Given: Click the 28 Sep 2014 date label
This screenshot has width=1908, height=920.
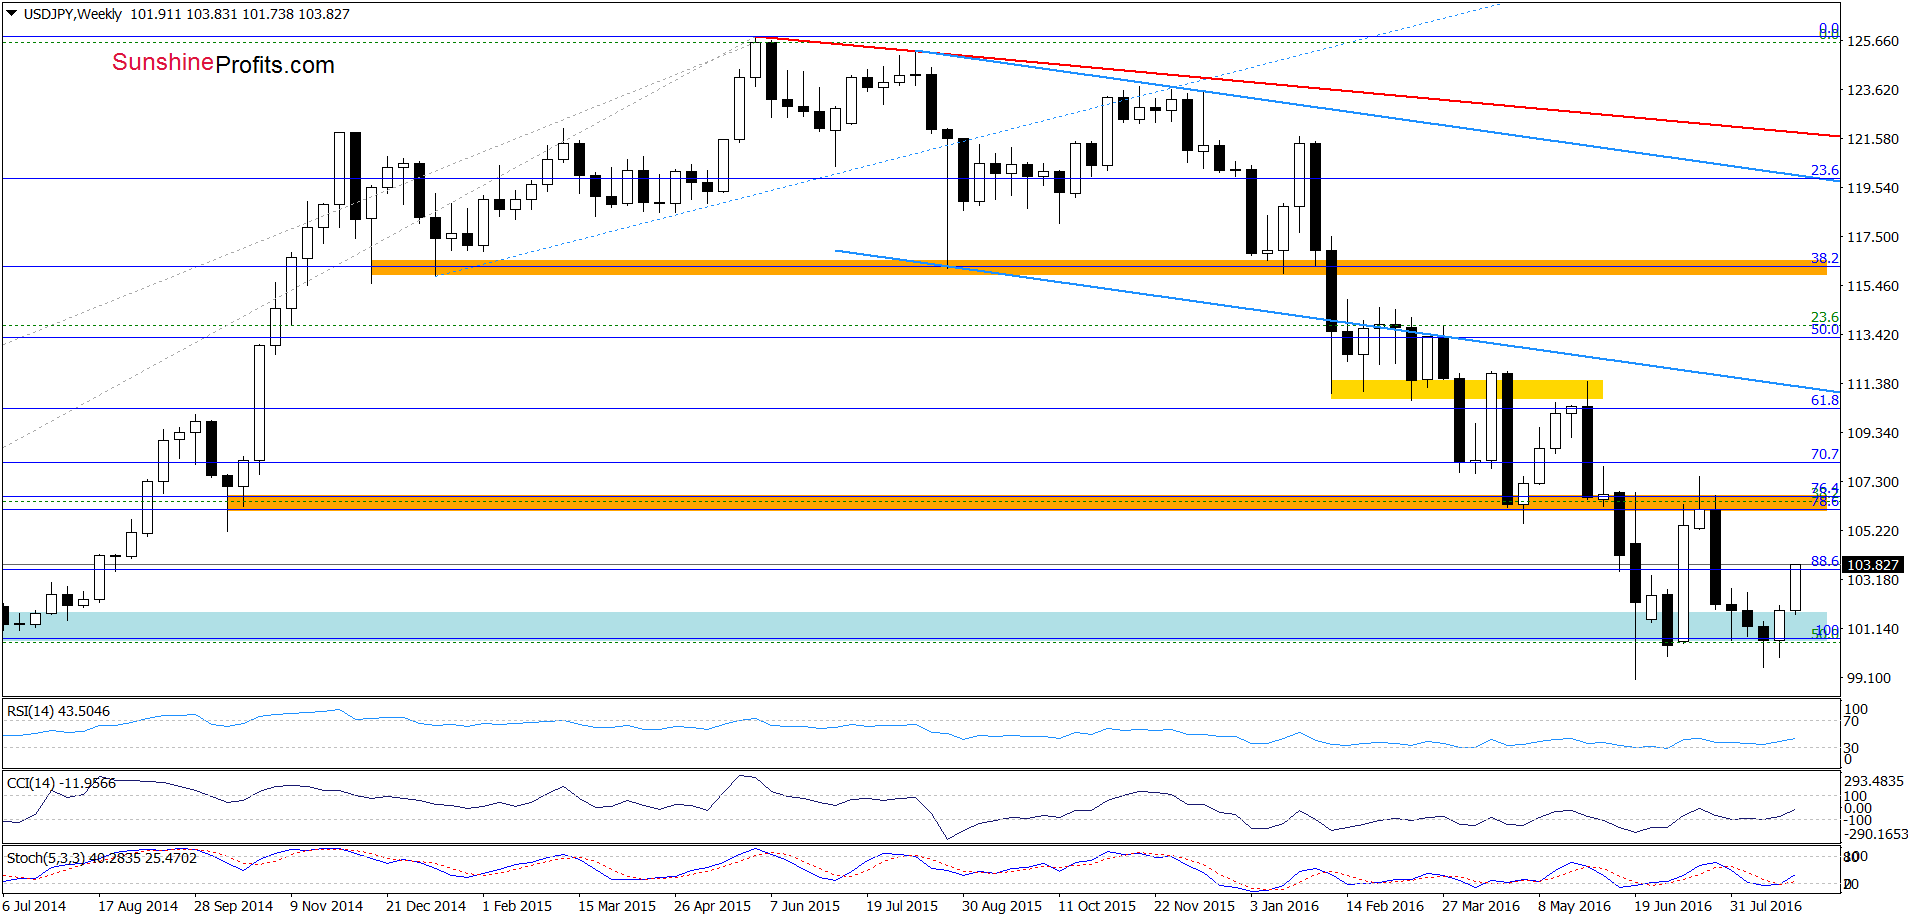Looking at the screenshot, I should click(233, 906).
